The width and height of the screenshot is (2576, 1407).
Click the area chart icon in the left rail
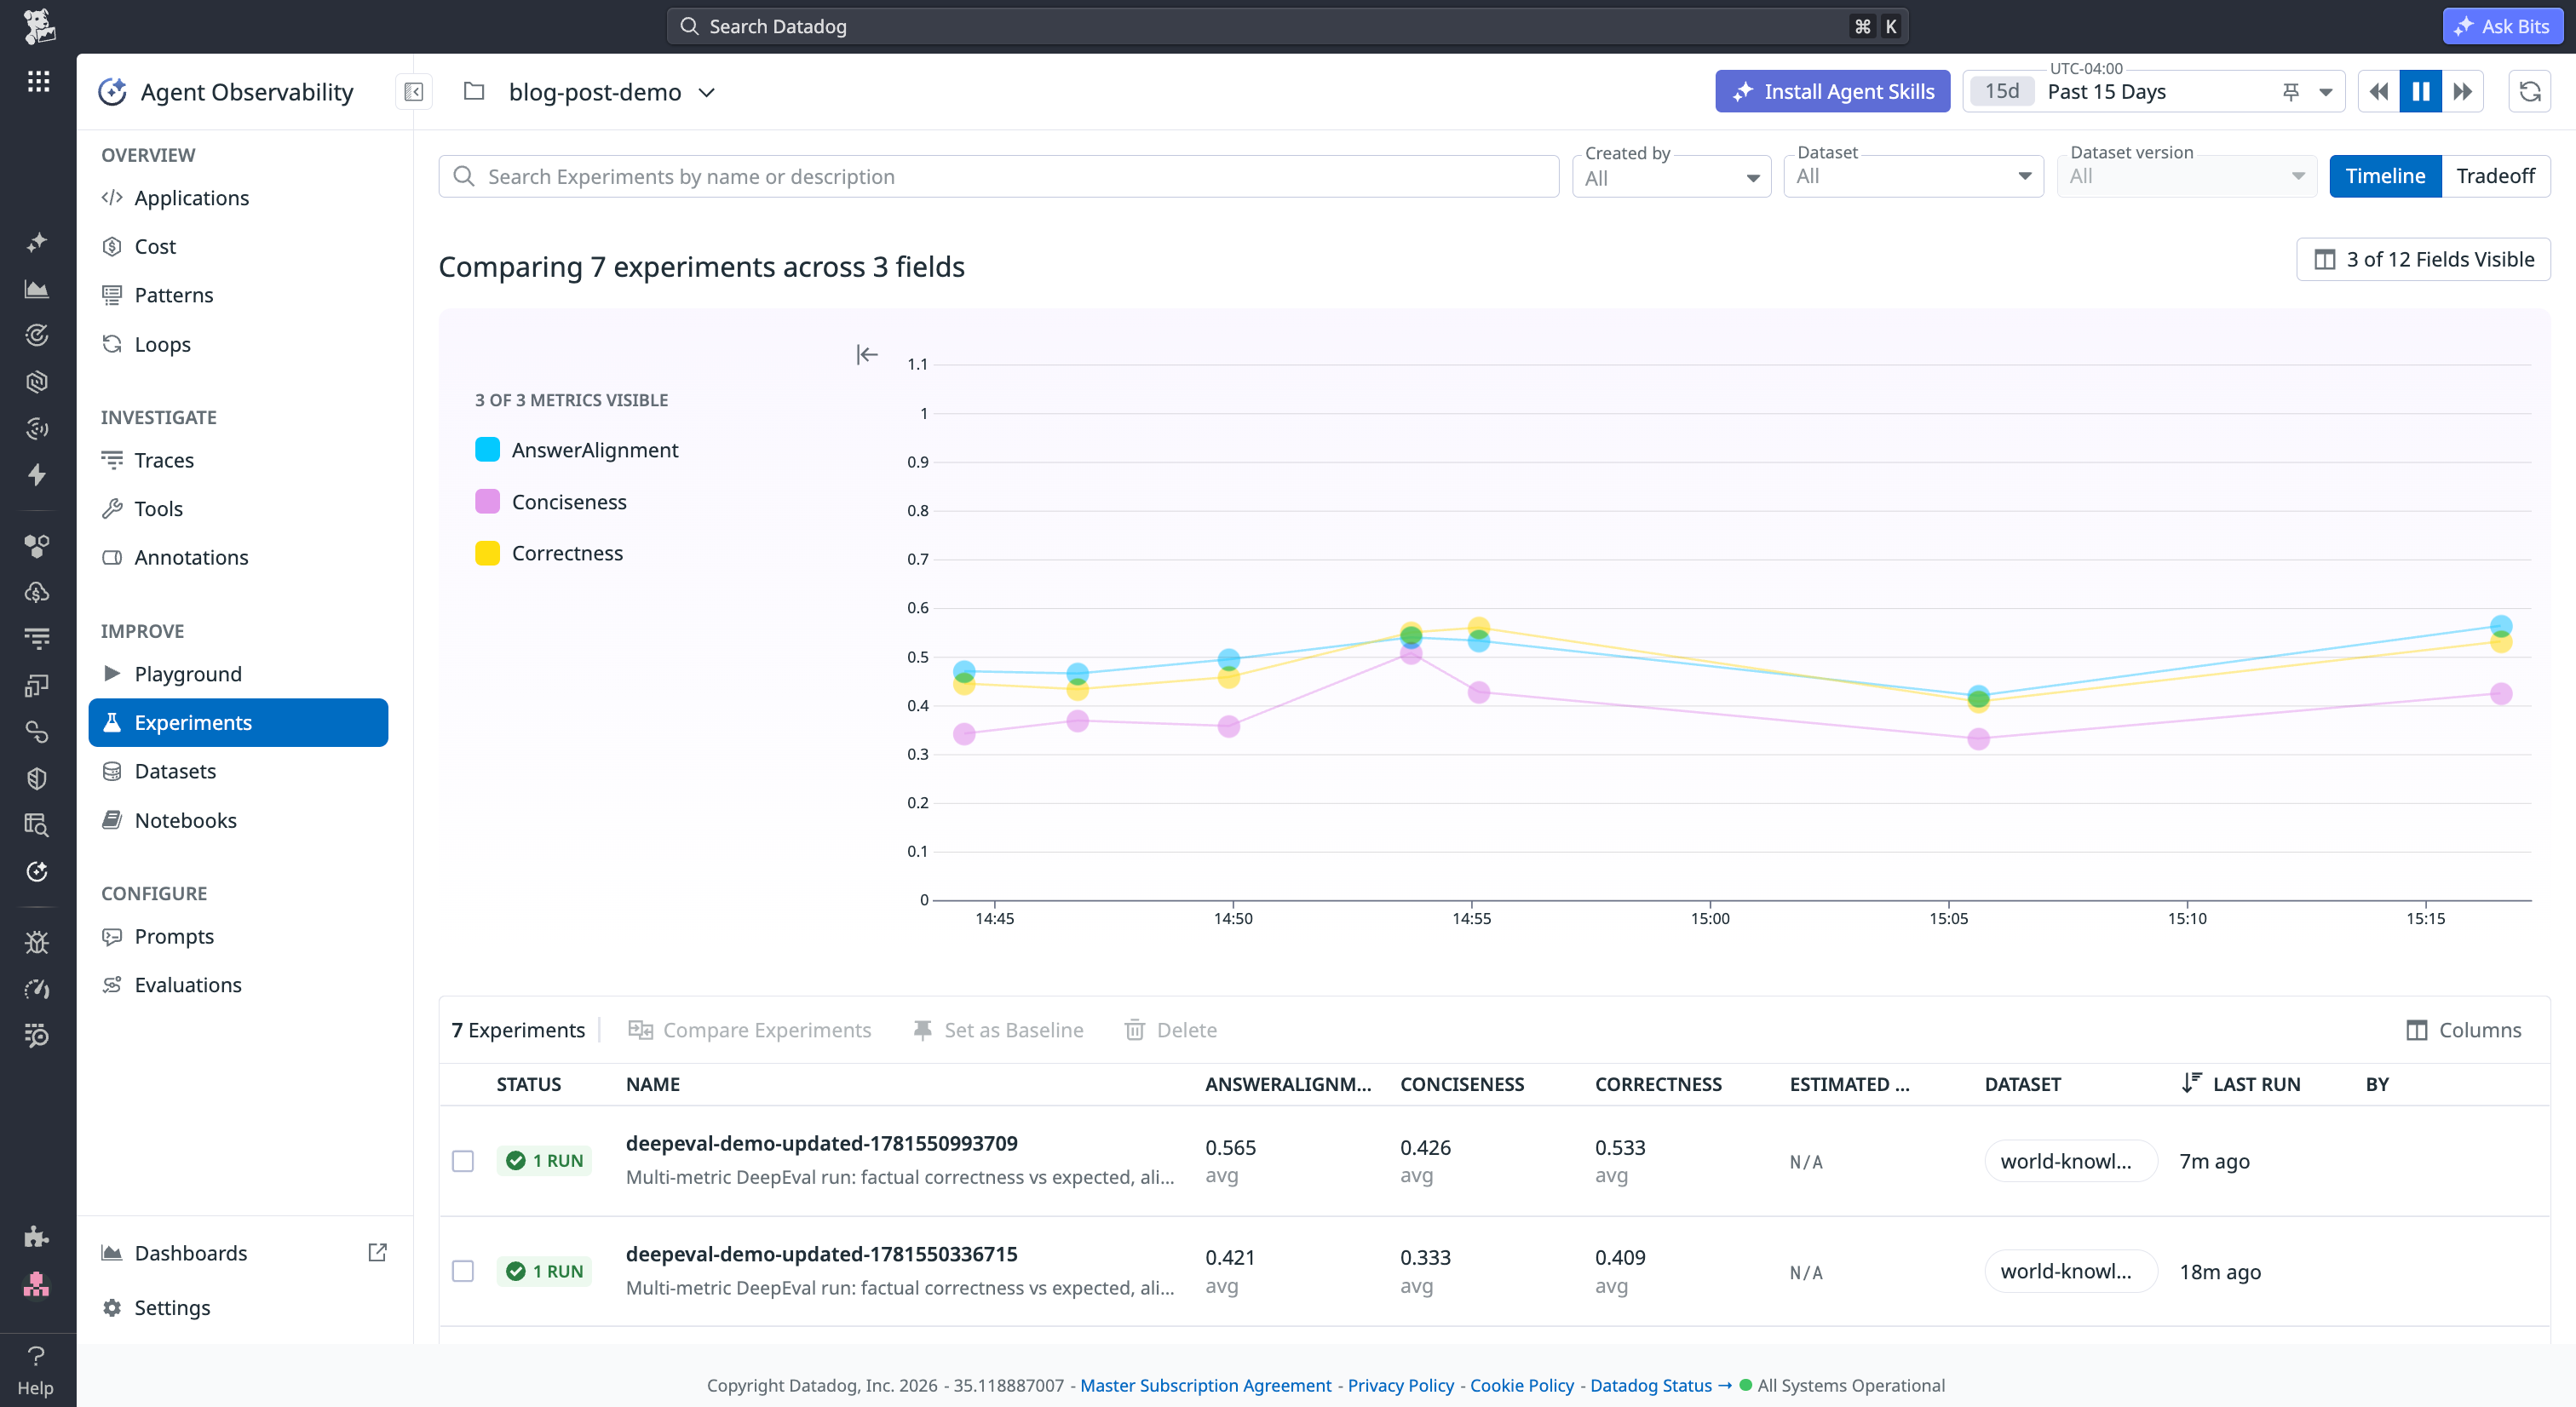(x=37, y=289)
